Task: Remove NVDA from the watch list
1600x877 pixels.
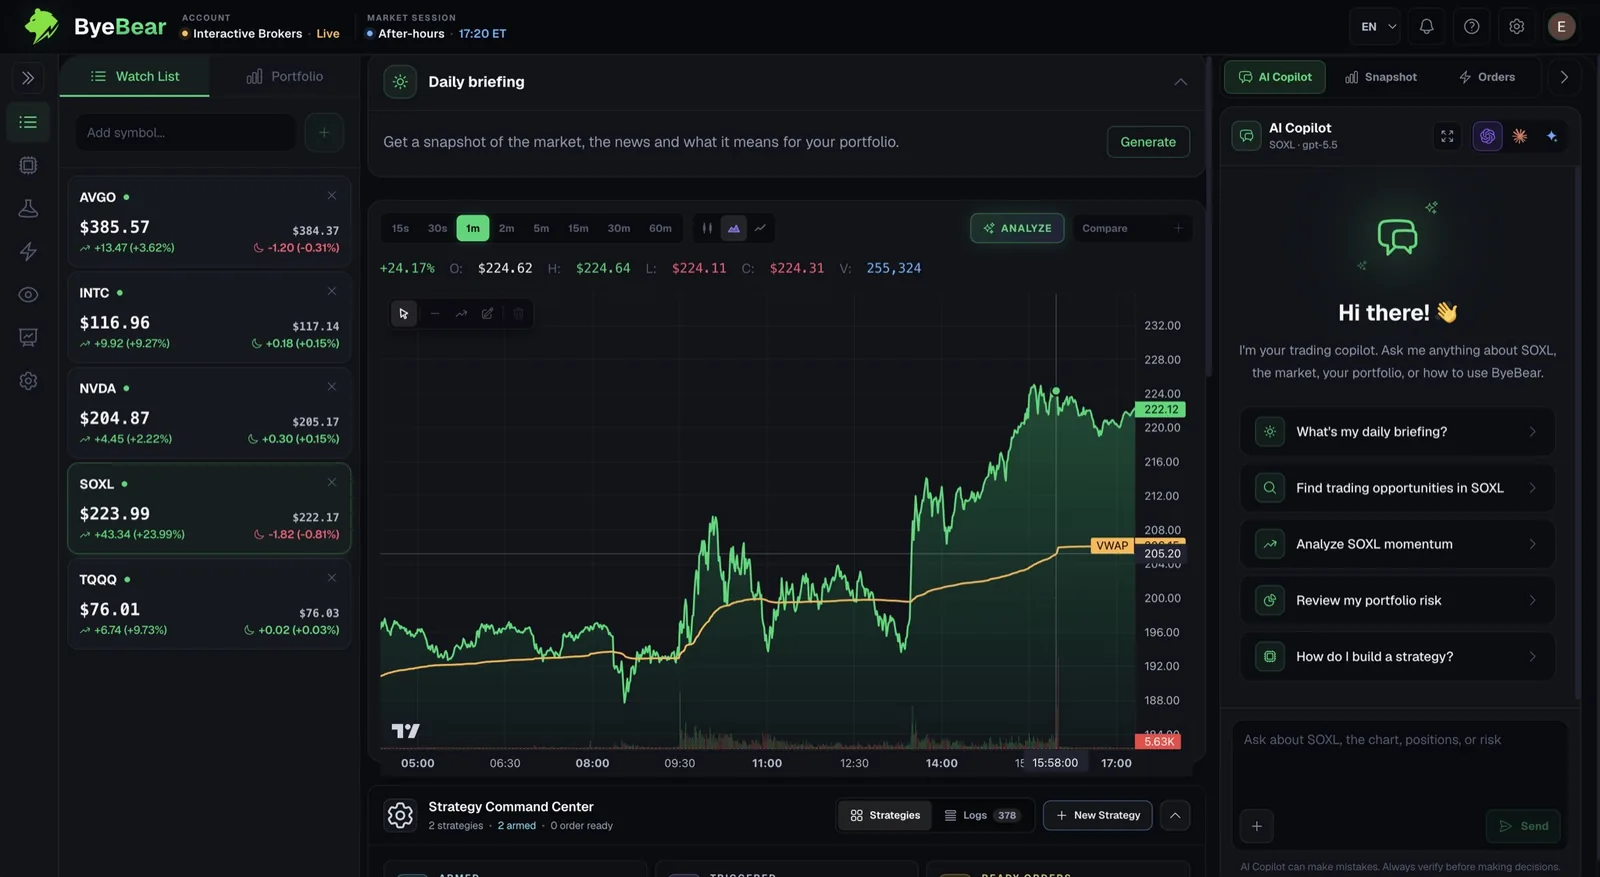Action: (332, 386)
